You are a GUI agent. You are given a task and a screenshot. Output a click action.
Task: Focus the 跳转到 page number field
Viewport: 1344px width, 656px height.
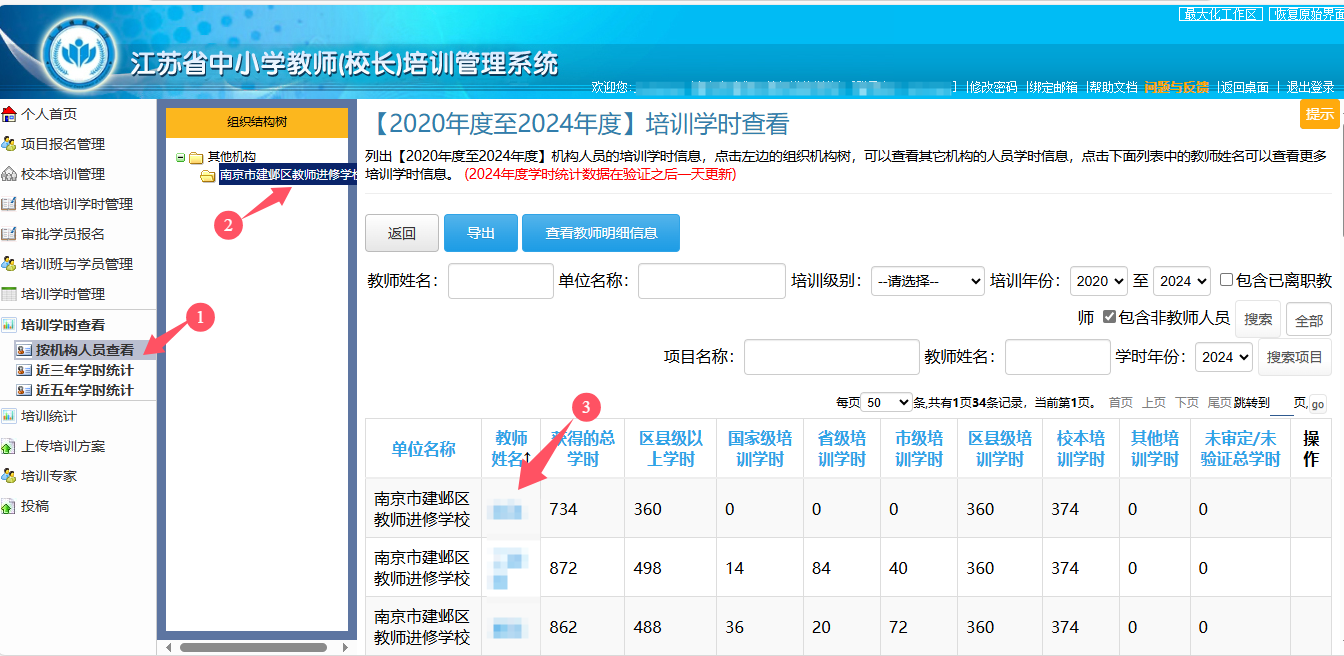tap(1281, 404)
